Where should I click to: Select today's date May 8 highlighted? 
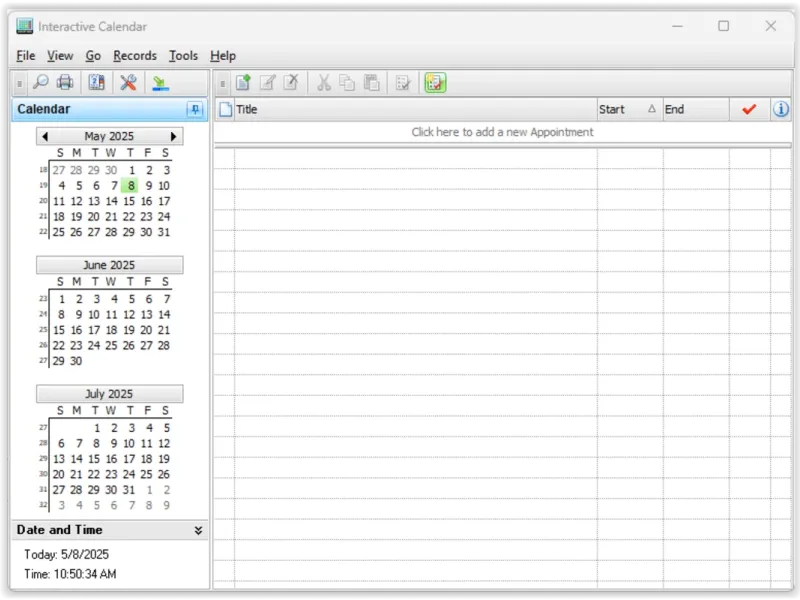coord(131,186)
